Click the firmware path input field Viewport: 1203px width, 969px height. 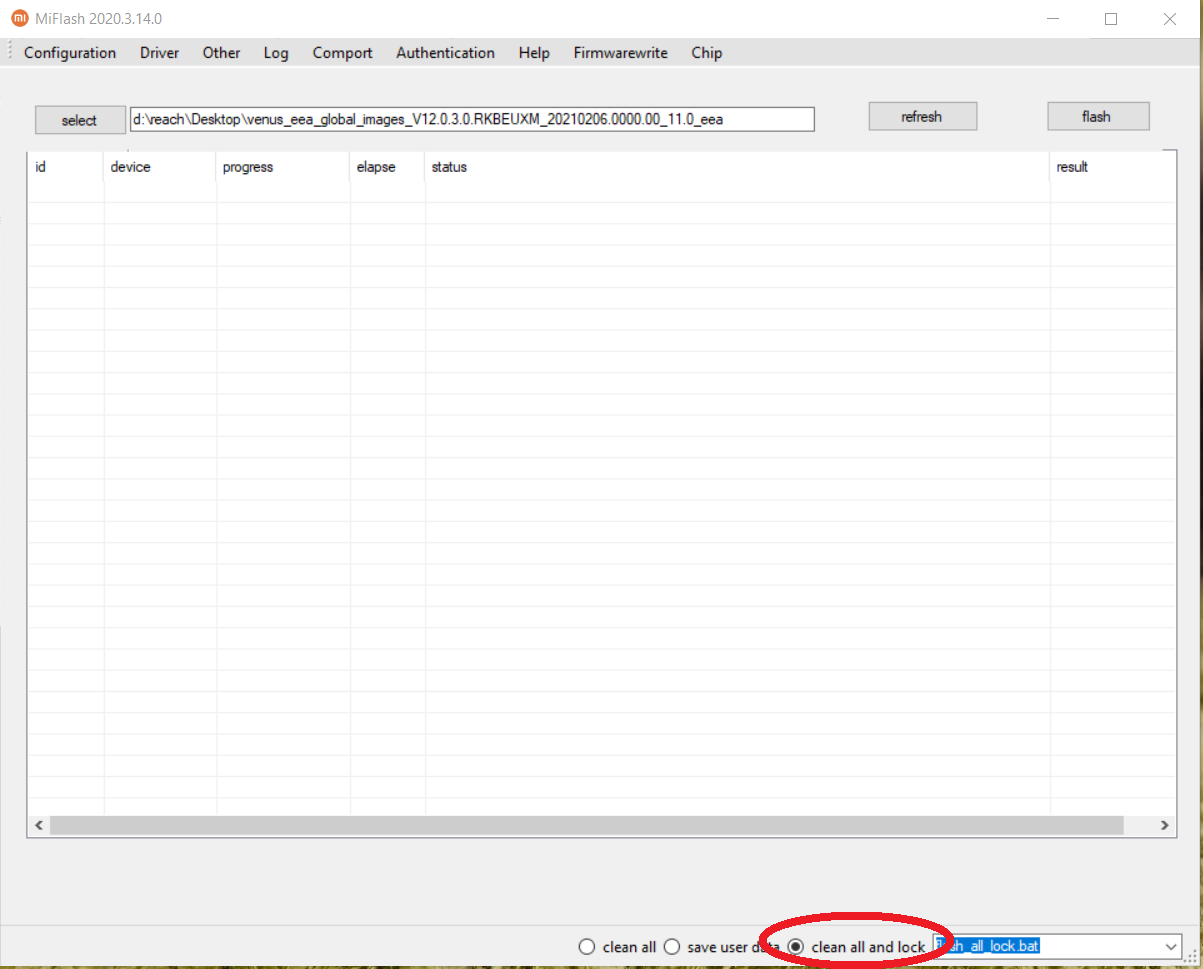coord(472,119)
